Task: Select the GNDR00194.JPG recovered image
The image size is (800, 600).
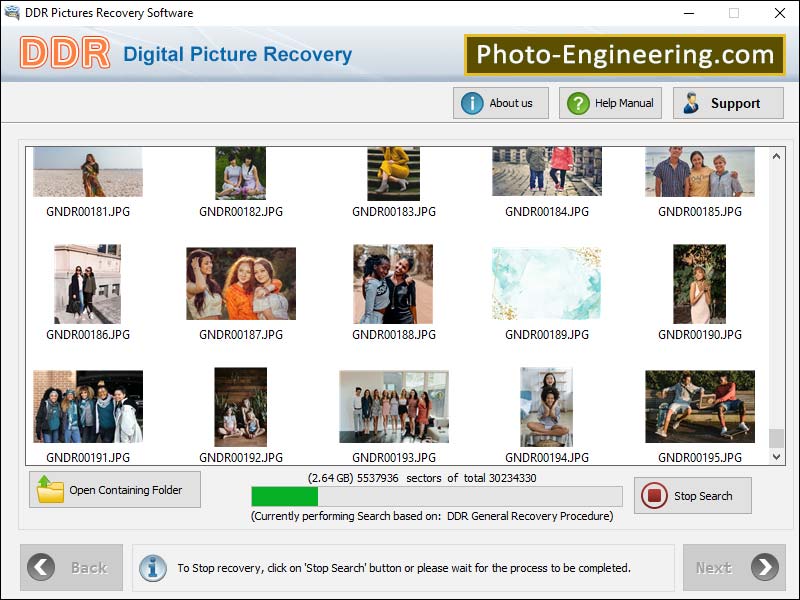Action: click(x=546, y=406)
